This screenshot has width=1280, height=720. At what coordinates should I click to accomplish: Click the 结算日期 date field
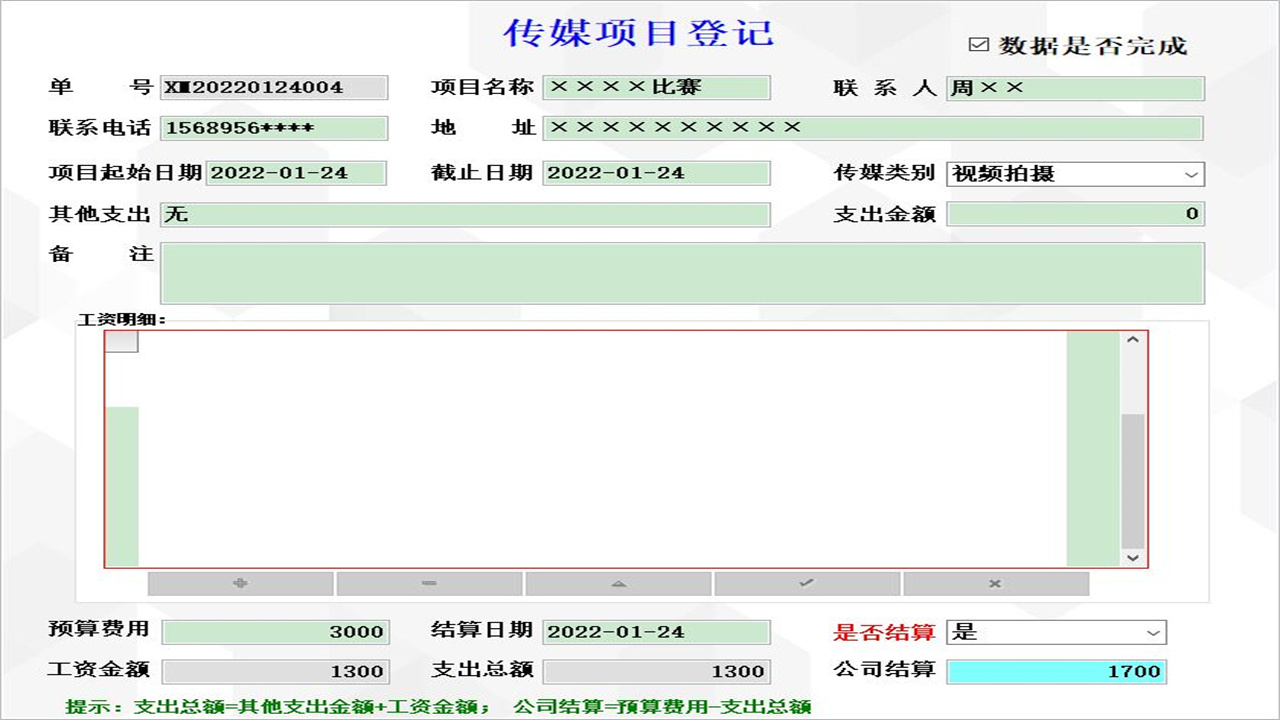[x=655, y=632]
